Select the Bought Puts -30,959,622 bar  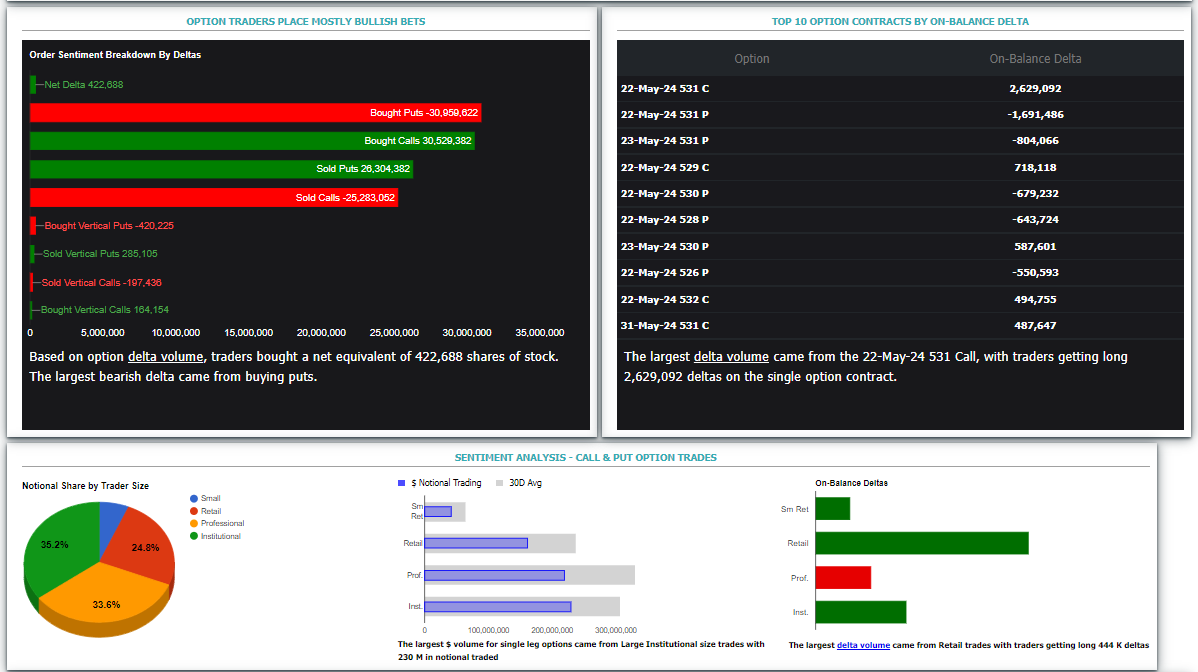[x=255, y=113]
